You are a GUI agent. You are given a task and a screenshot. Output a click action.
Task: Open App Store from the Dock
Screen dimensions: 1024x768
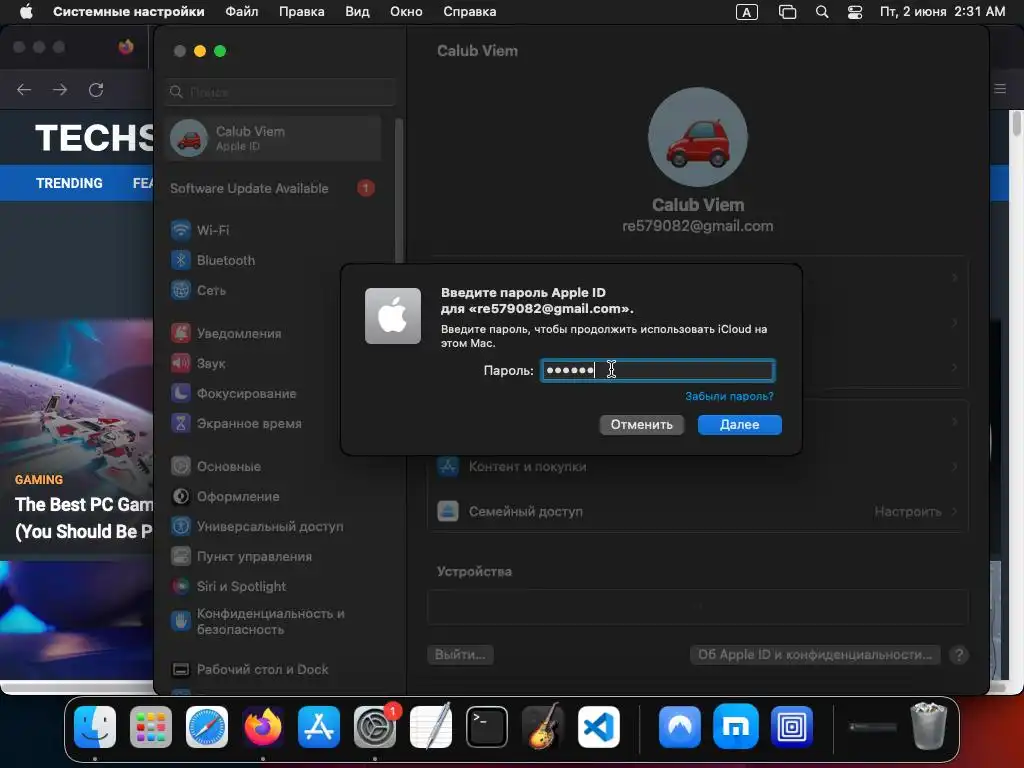319,726
